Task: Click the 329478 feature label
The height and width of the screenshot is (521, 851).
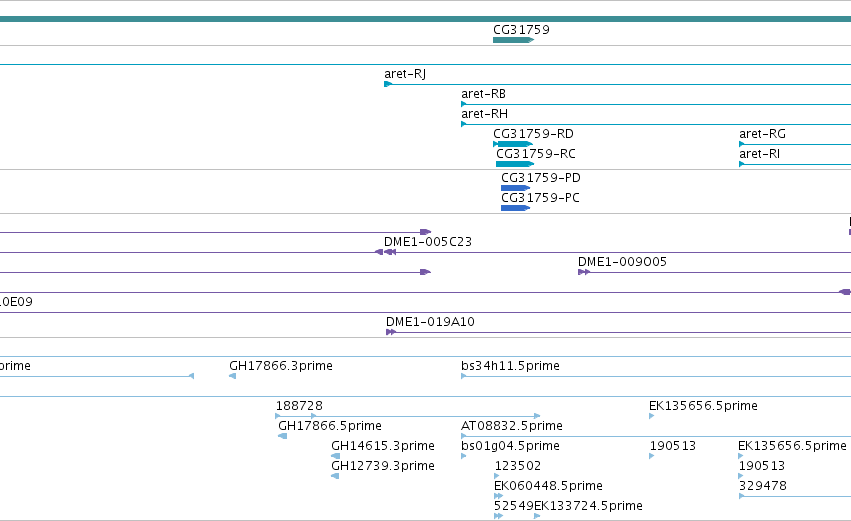Action: (x=763, y=486)
